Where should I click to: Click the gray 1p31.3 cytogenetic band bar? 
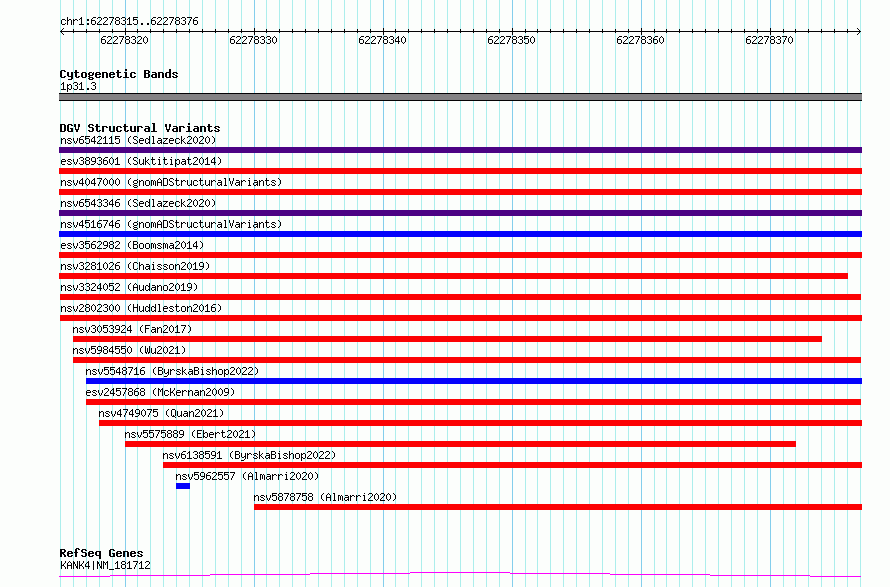[x=460, y=97]
